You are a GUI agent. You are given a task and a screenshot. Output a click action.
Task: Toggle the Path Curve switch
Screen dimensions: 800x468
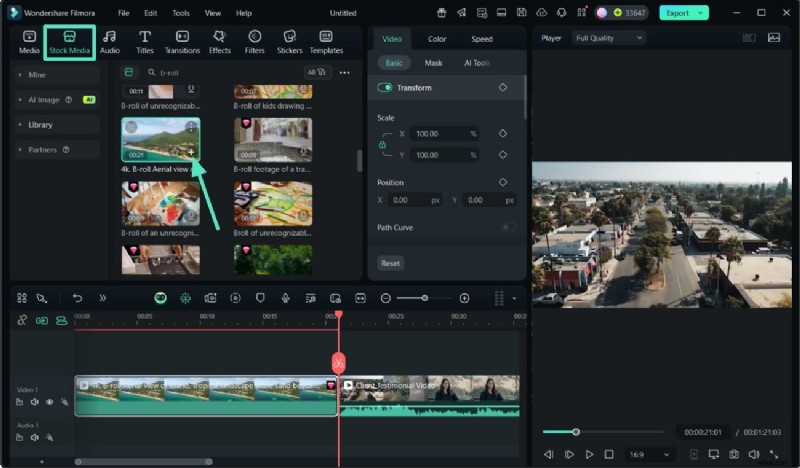(508, 228)
